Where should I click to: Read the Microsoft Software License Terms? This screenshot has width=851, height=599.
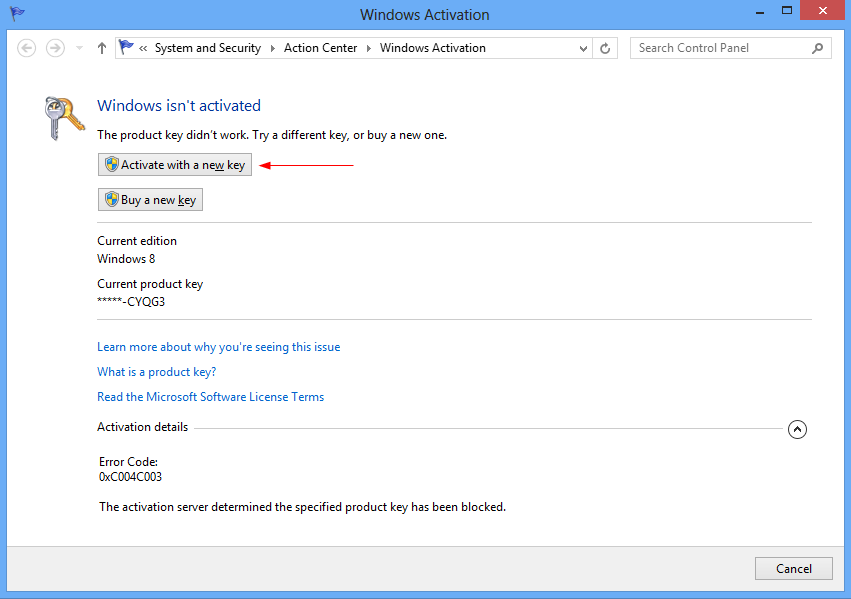210,396
